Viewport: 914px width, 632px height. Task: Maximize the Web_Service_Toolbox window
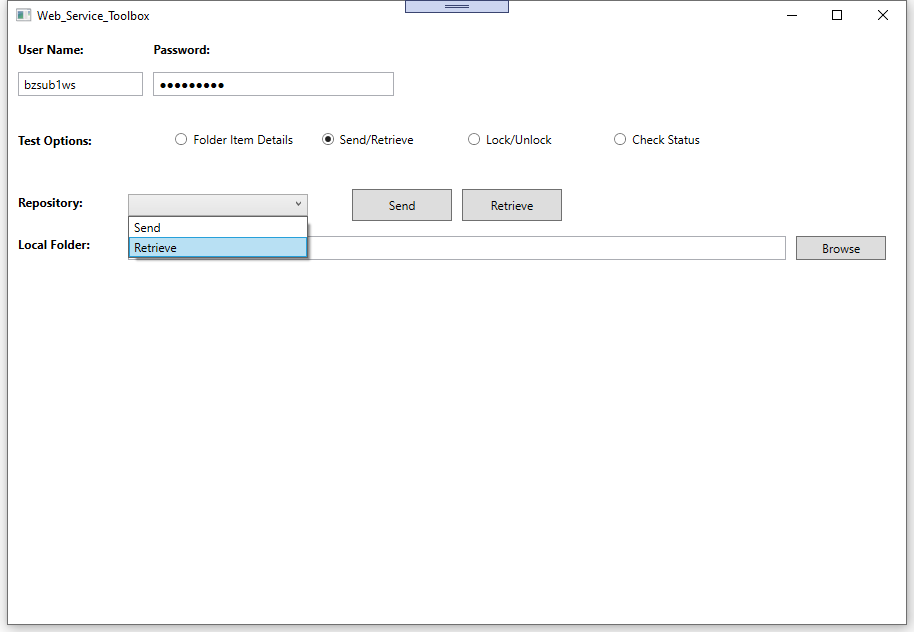coord(837,16)
